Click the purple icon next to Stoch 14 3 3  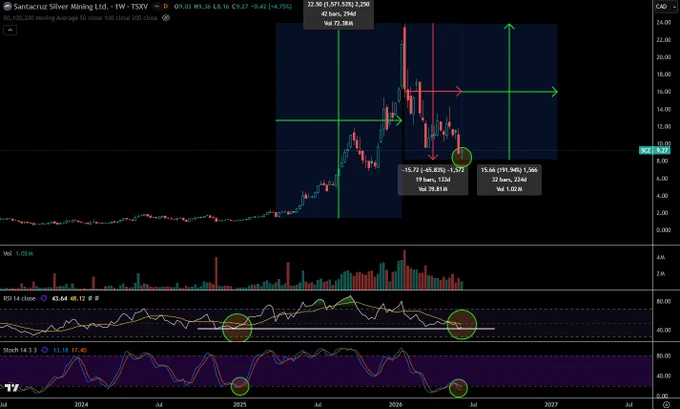(45, 350)
